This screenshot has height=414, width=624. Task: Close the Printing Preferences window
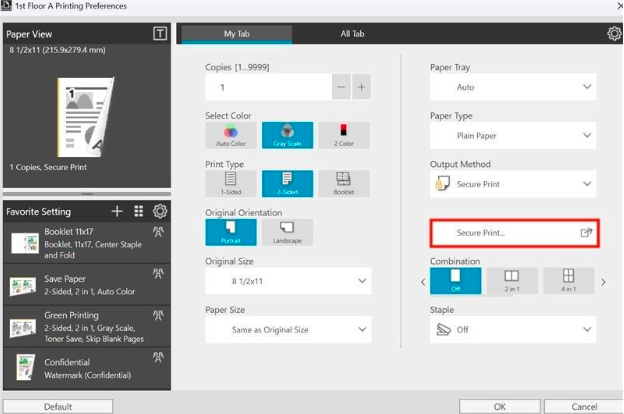620,6
